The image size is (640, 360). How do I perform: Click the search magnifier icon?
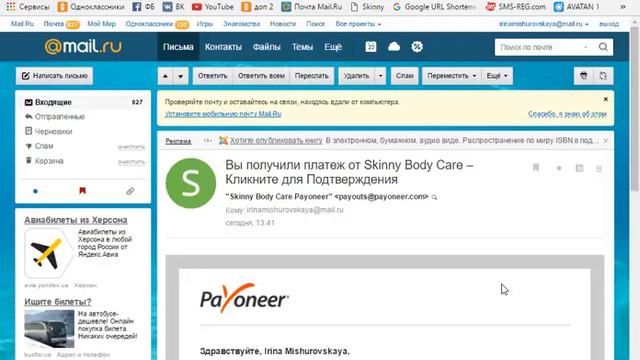click(603, 47)
